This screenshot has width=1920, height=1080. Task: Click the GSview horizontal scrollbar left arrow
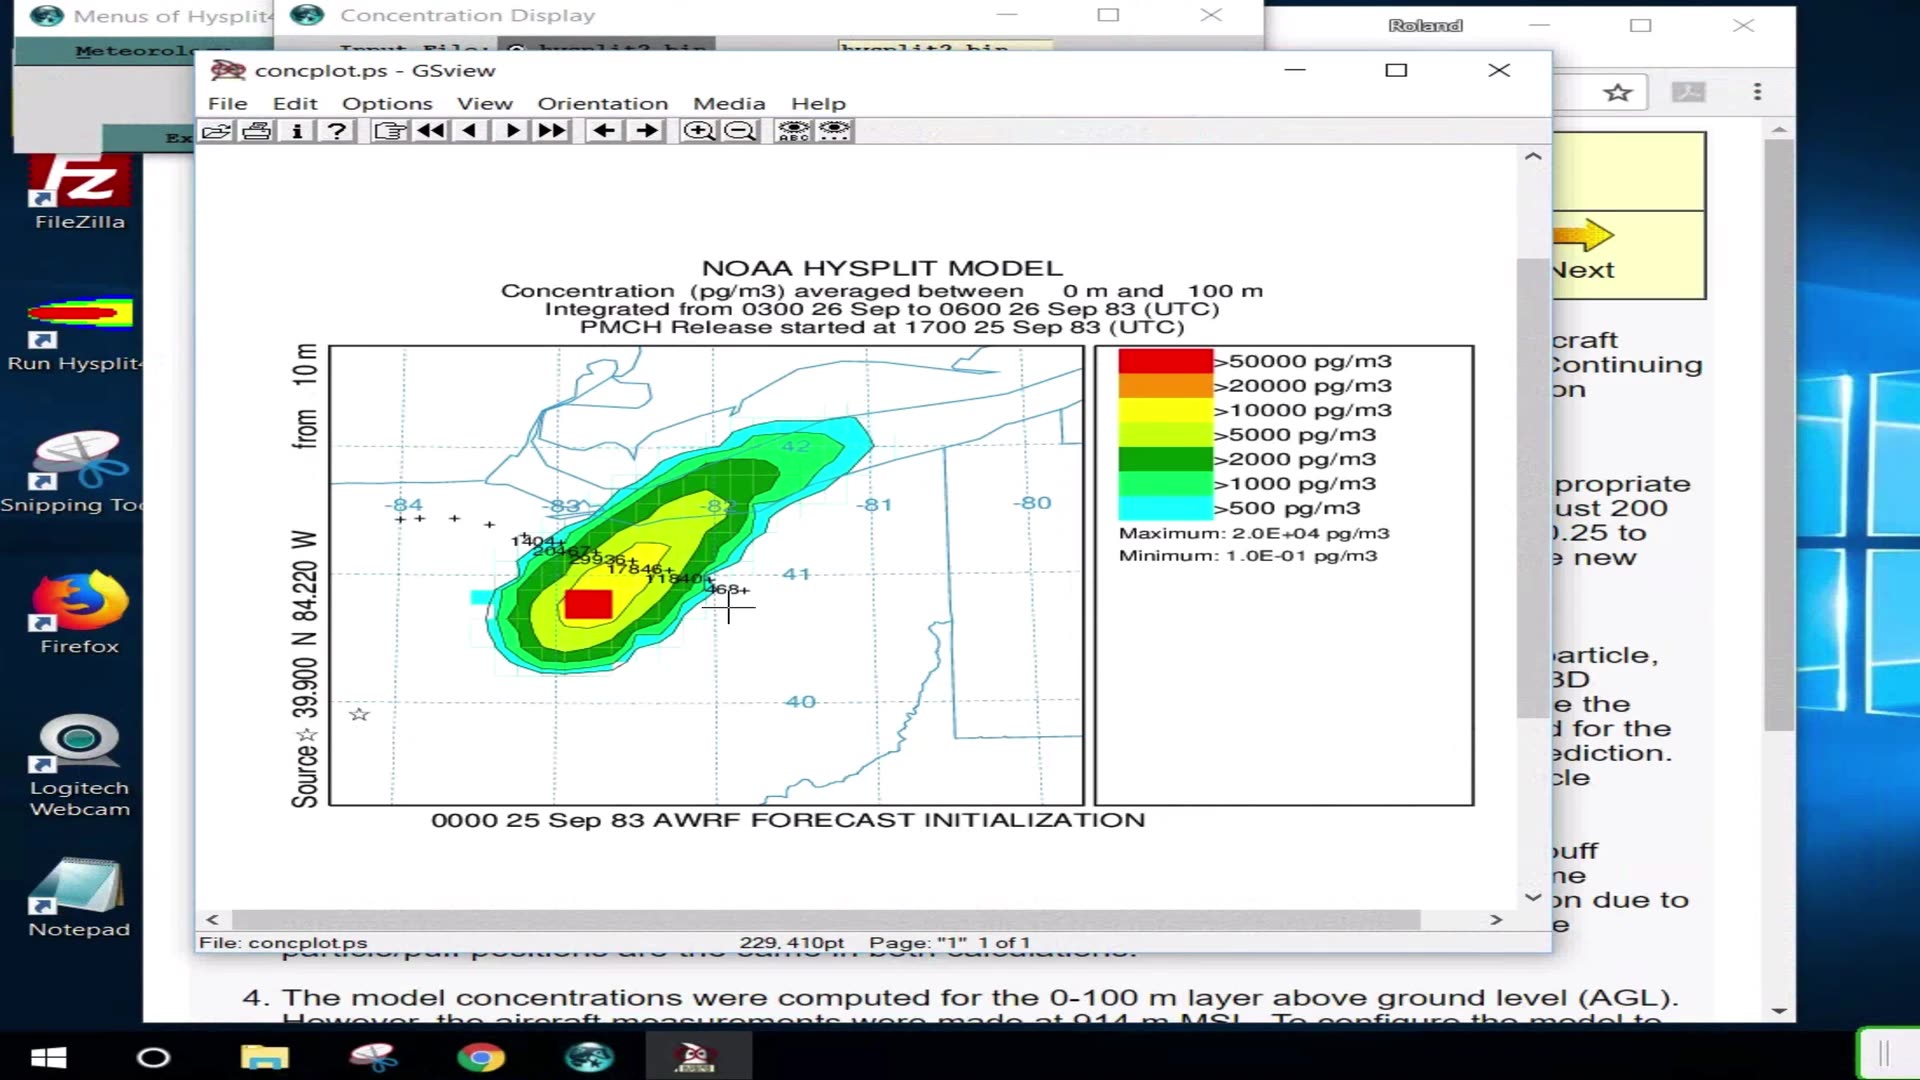click(x=212, y=919)
